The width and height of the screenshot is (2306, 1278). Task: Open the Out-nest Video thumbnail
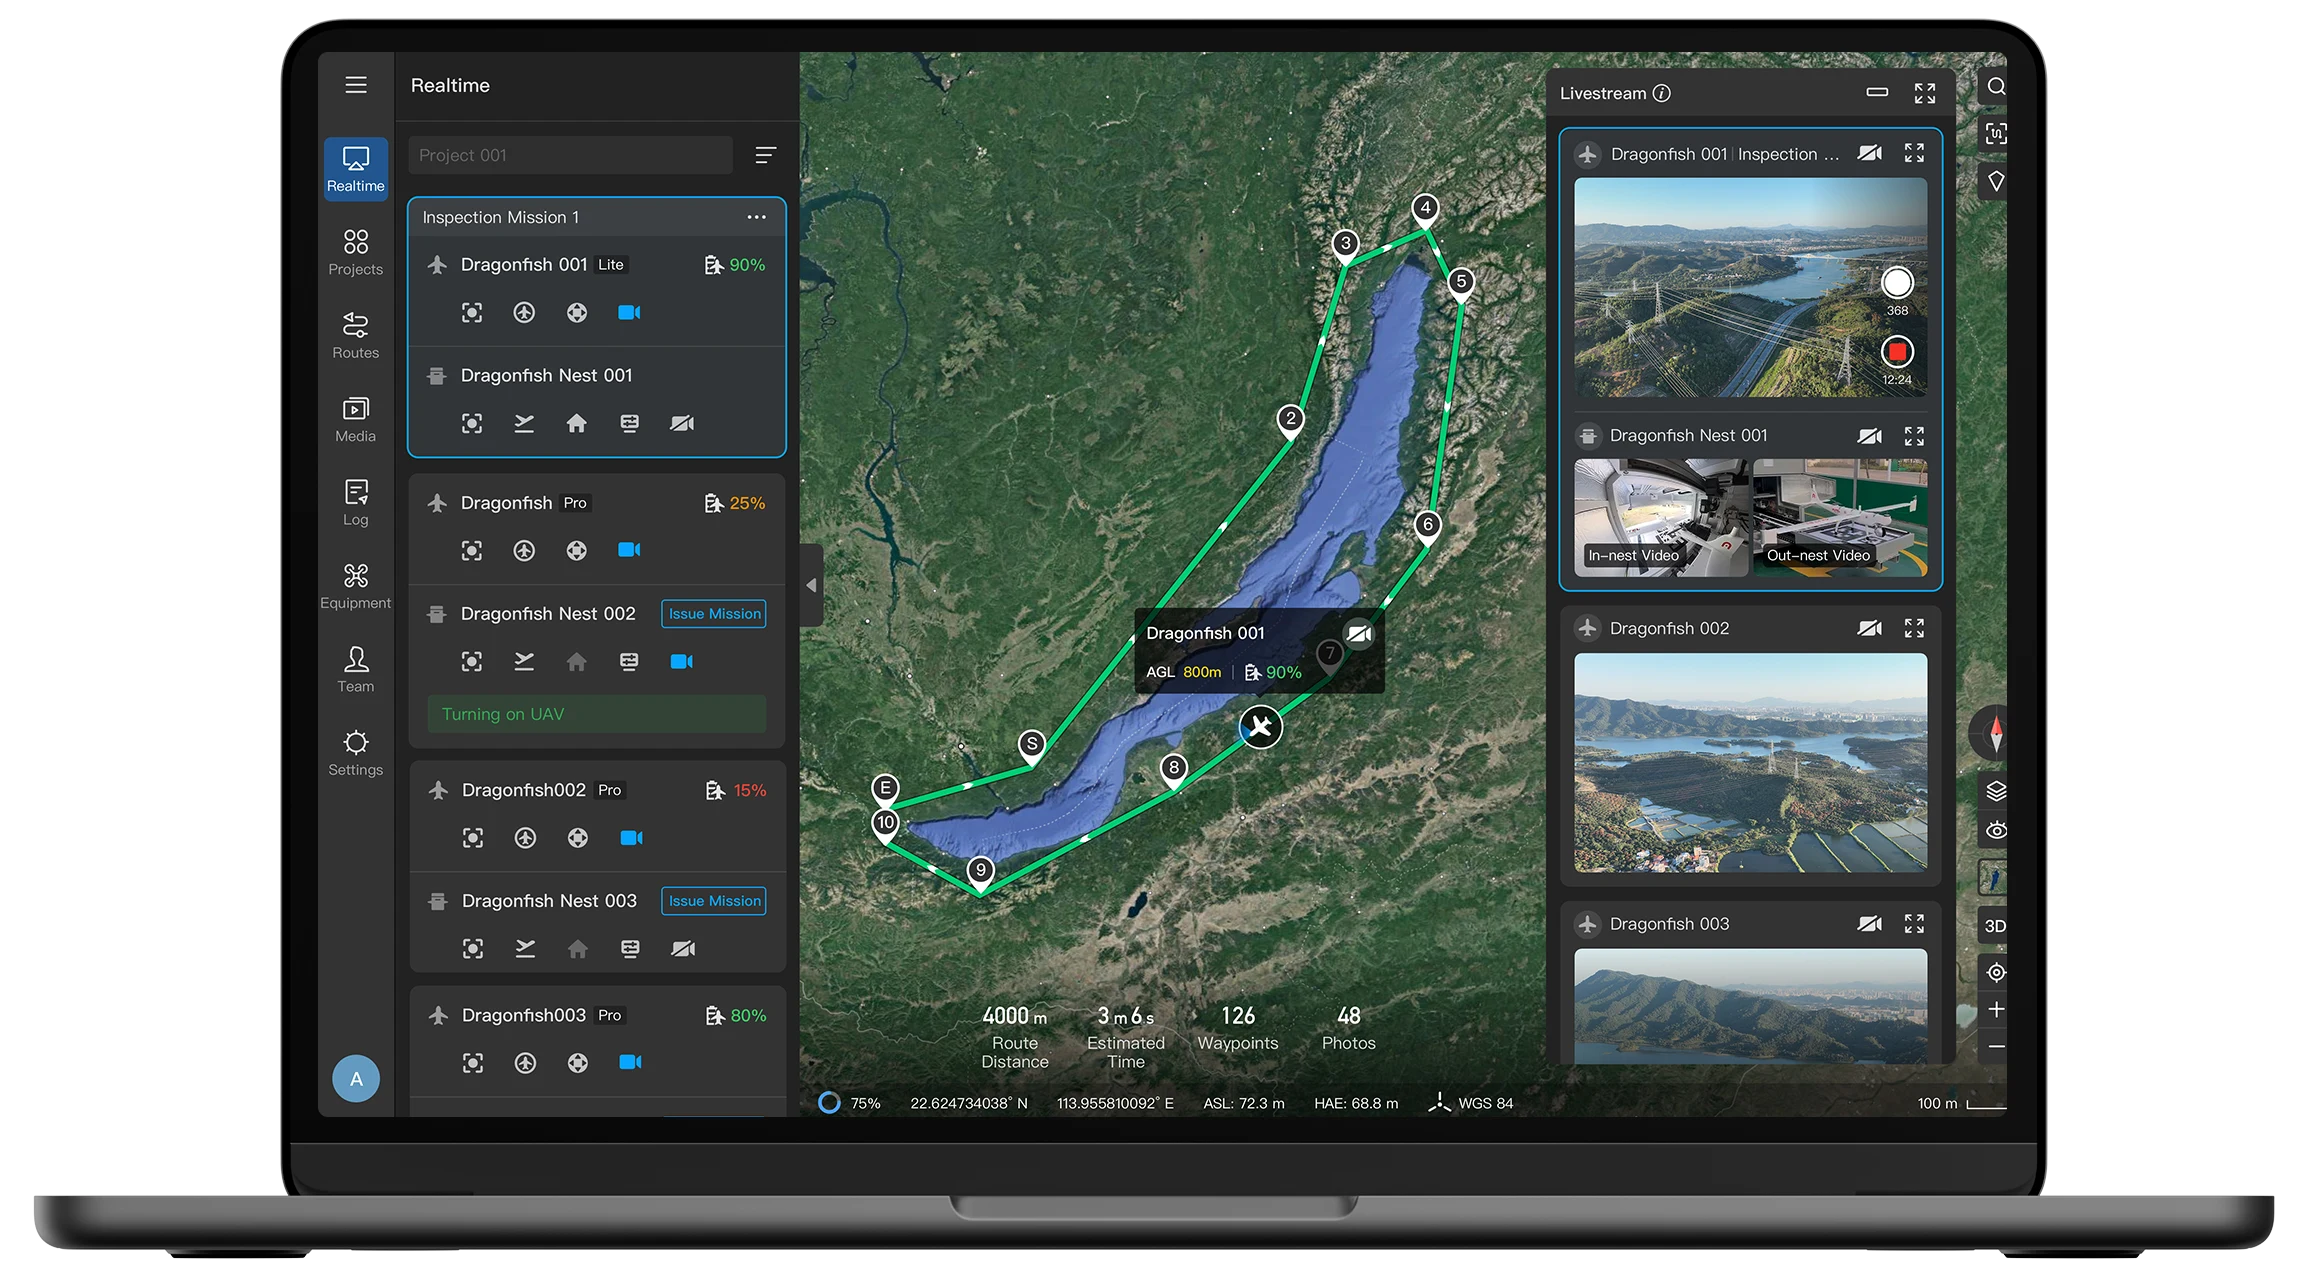click(1840, 518)
